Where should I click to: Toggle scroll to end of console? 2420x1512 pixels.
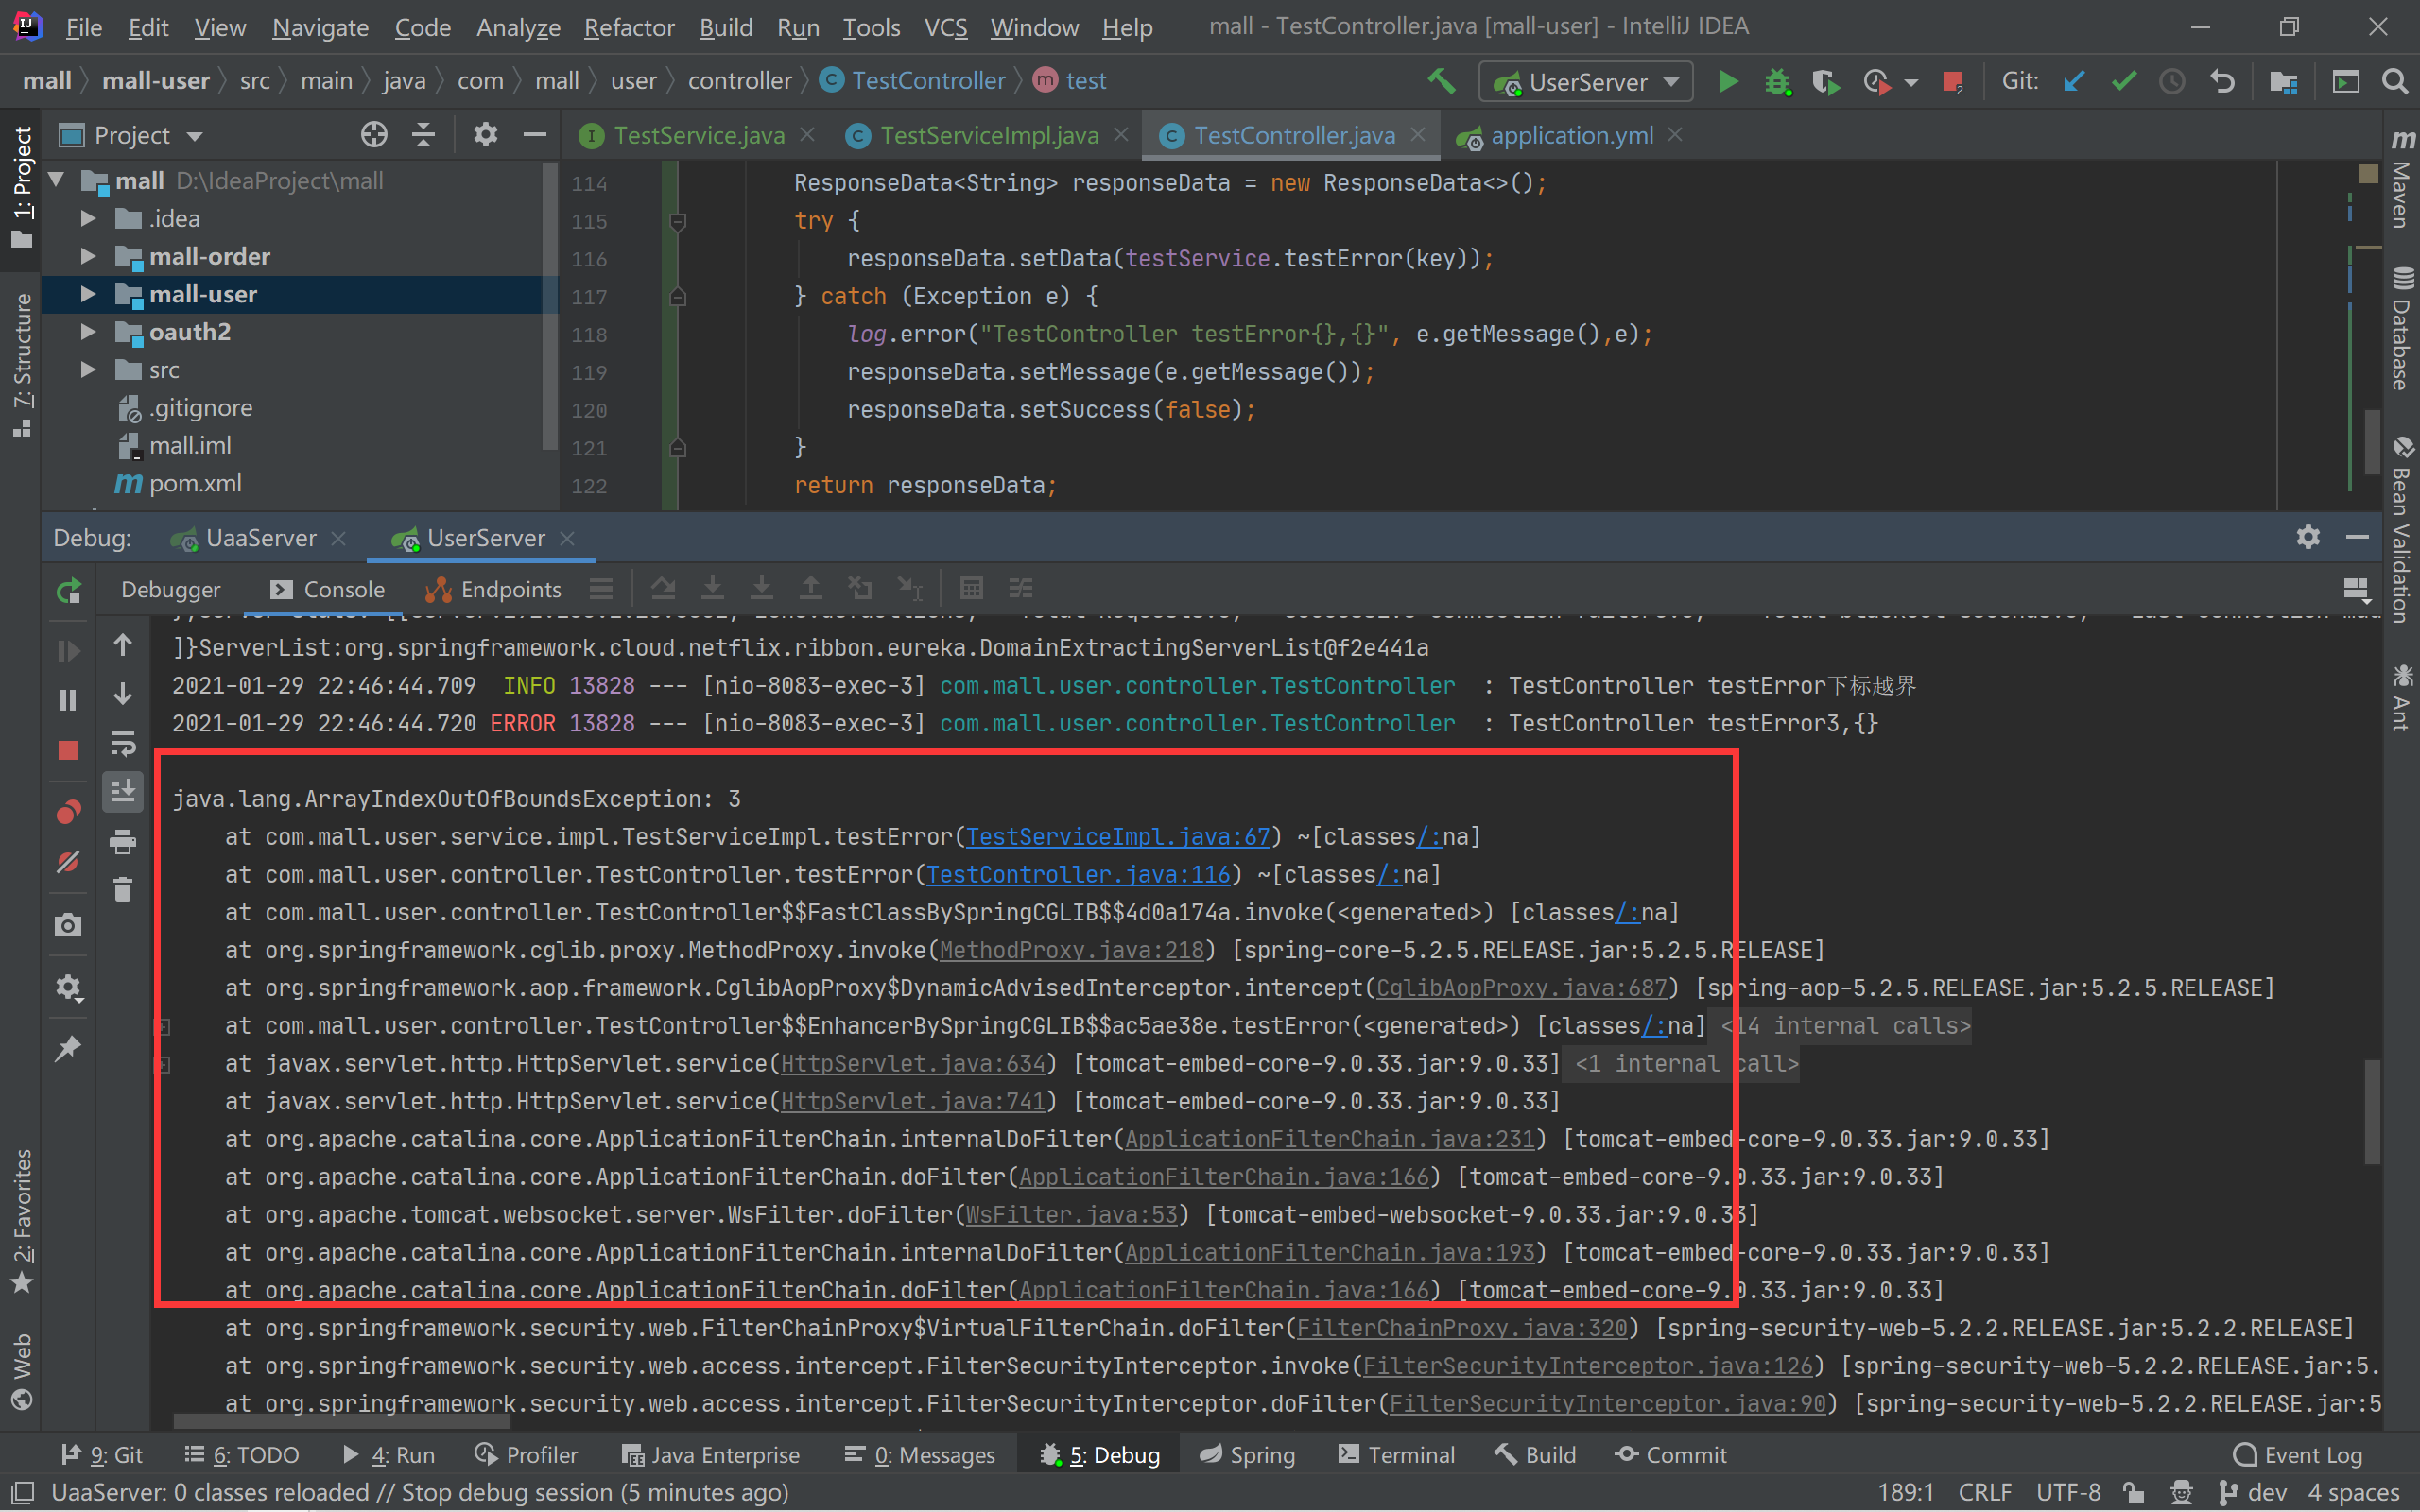[x=123, y=793]
